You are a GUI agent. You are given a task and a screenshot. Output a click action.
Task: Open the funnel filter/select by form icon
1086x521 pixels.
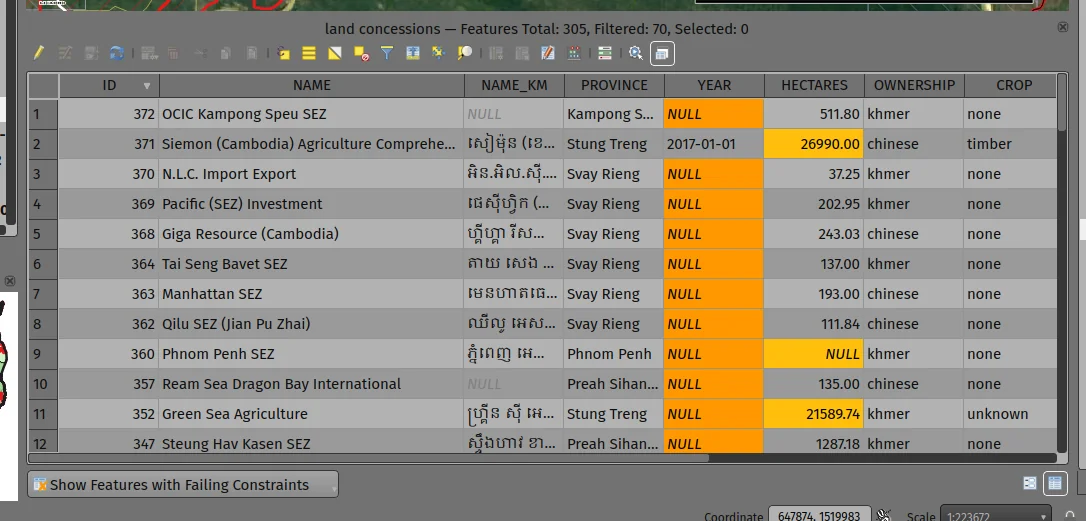pos(387,53)
